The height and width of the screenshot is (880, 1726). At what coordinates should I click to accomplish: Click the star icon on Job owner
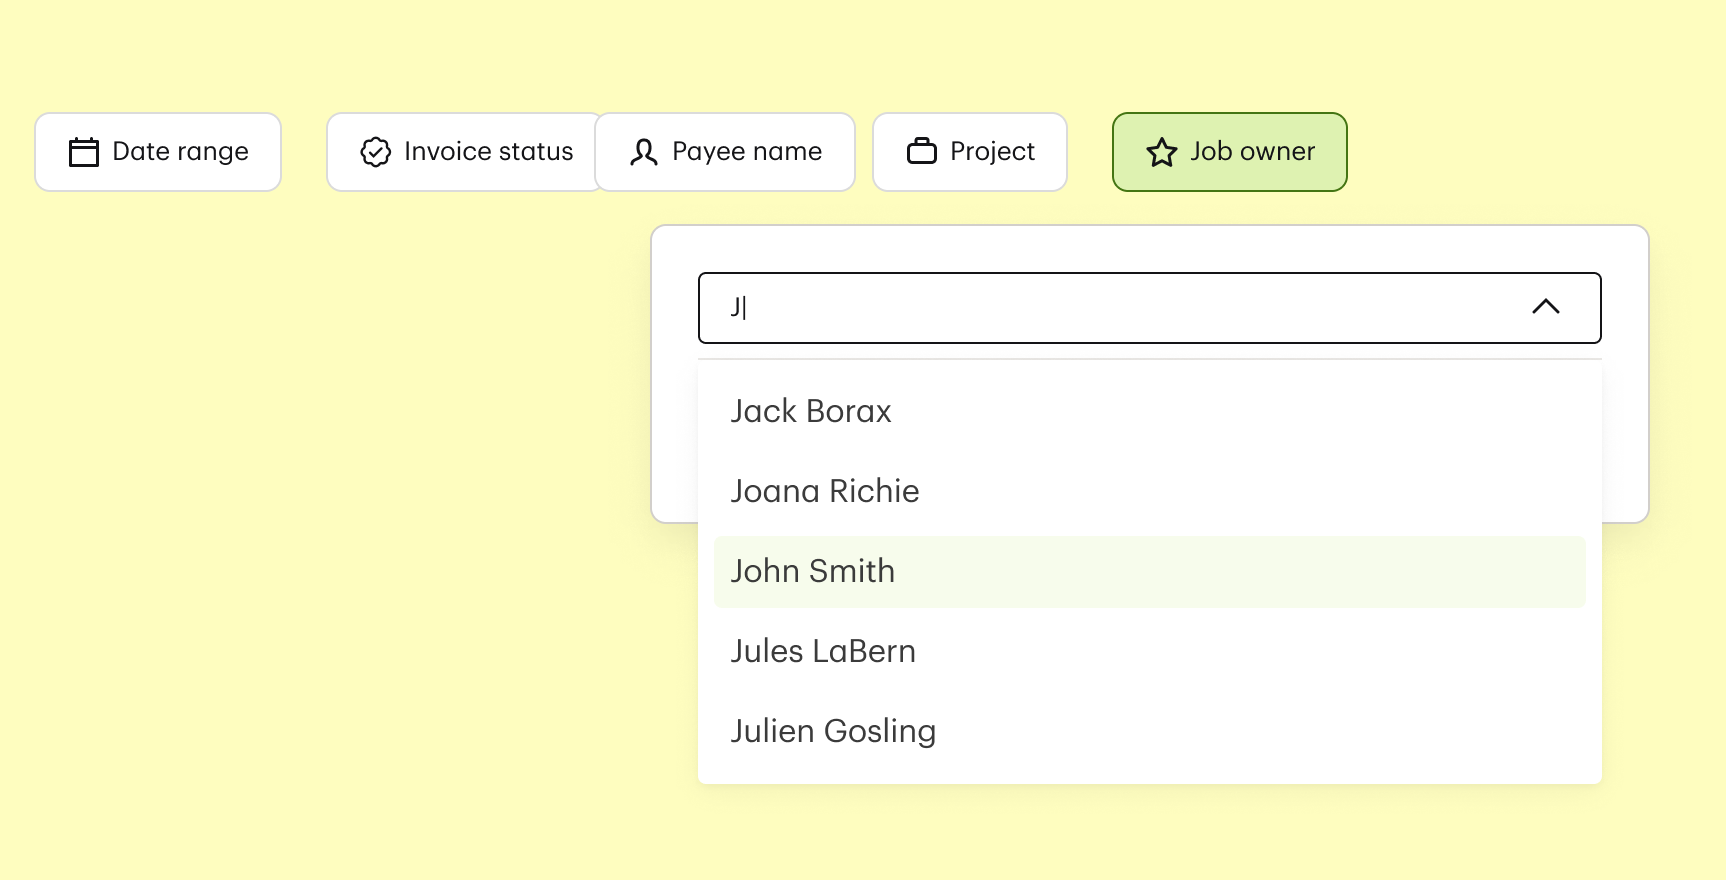click(x=1162, y=152)
